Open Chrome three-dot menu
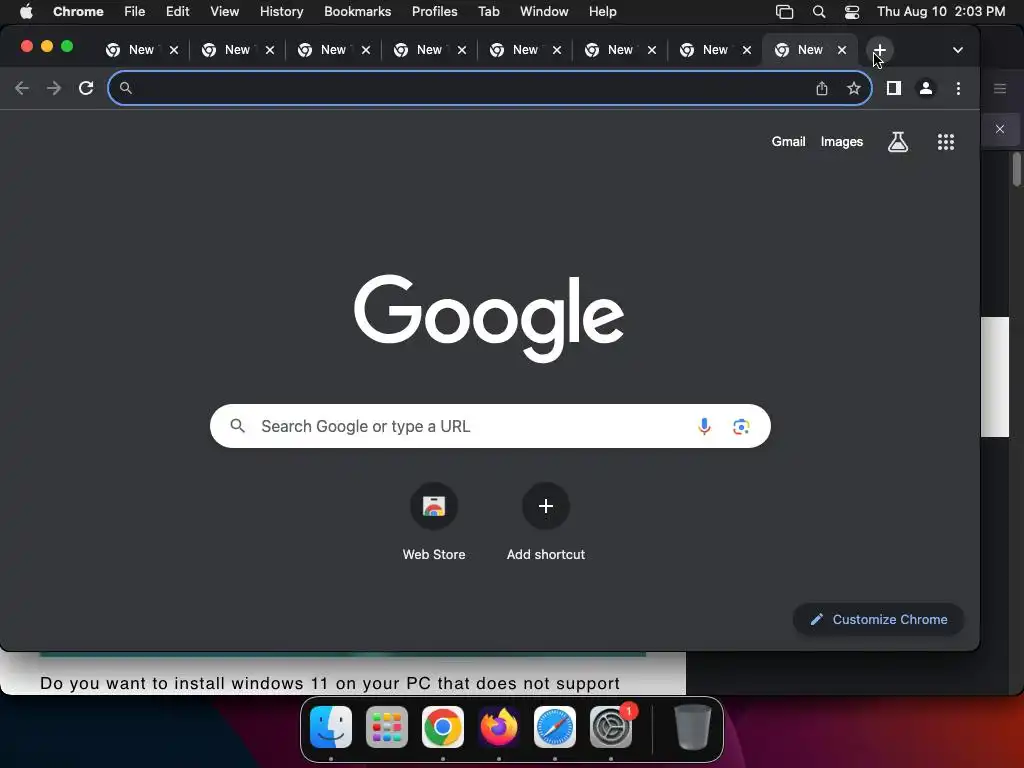Viewport: 1024px width, 768px height. [958, 88]
